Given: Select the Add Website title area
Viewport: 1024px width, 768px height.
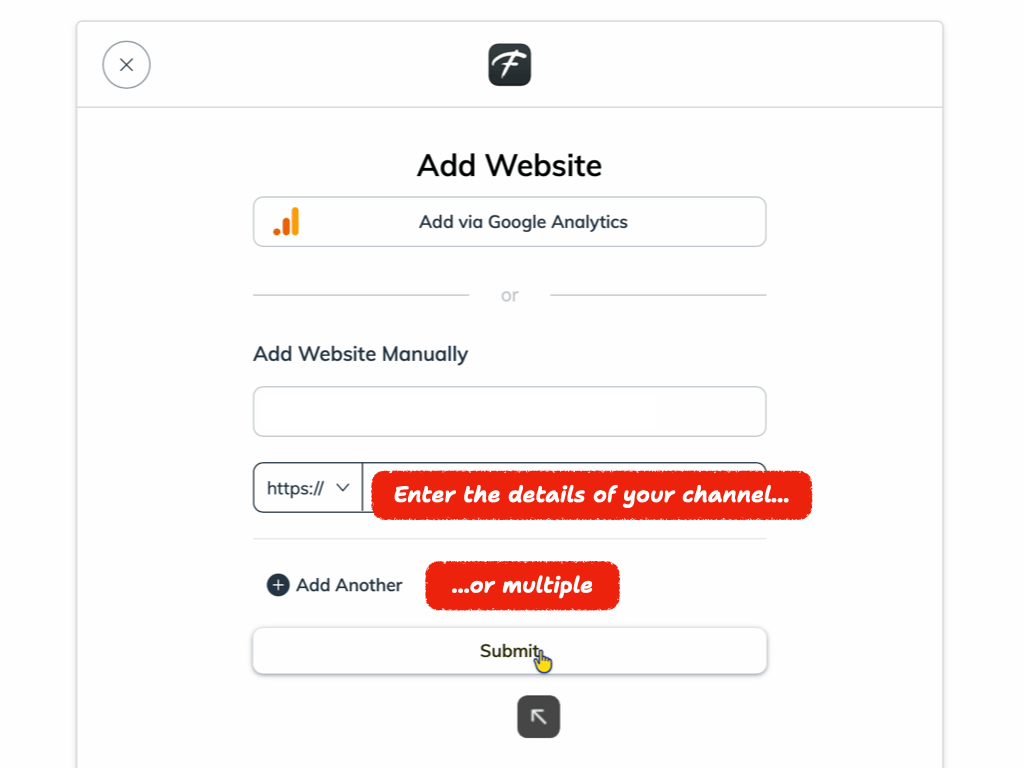Looking at the screenshot, I should click(x=509, y=165).
